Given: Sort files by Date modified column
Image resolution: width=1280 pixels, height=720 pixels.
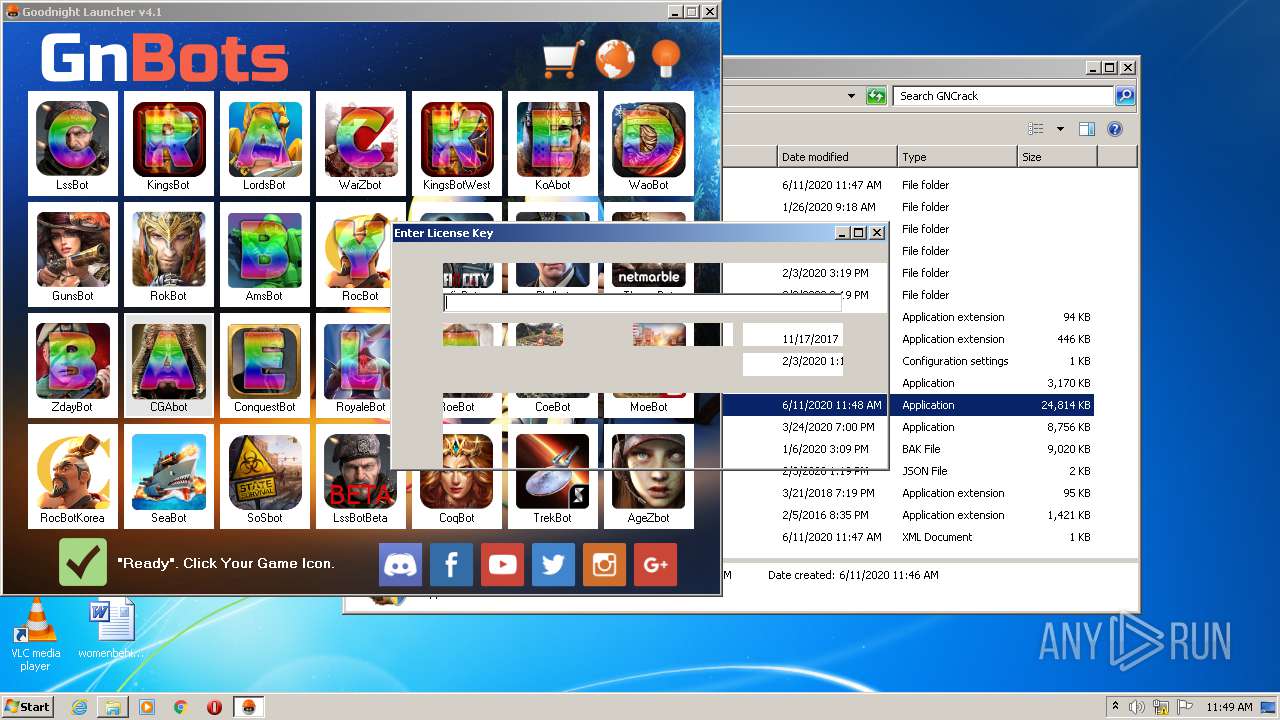Looking at the screenshot, I should point(837,157).
